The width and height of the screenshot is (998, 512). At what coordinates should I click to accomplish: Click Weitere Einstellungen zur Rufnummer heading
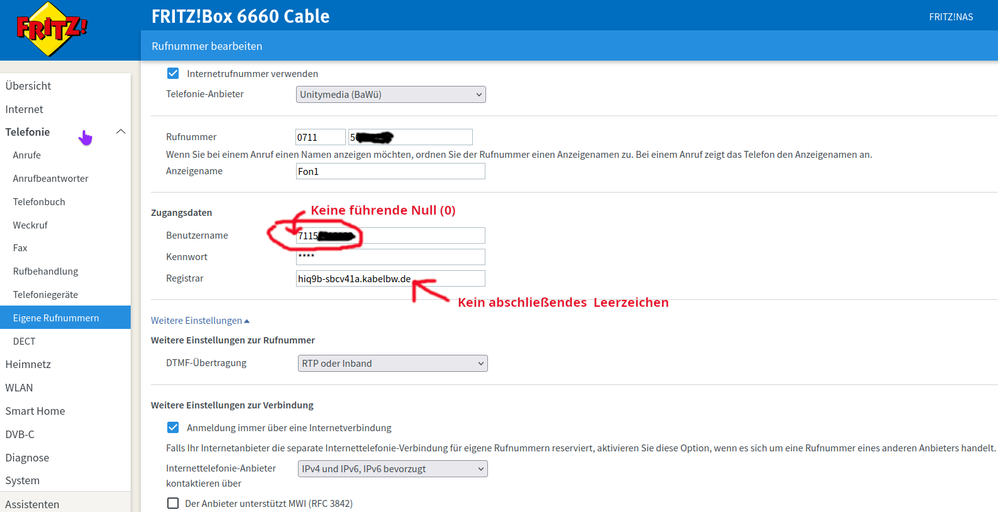(233, 340)
